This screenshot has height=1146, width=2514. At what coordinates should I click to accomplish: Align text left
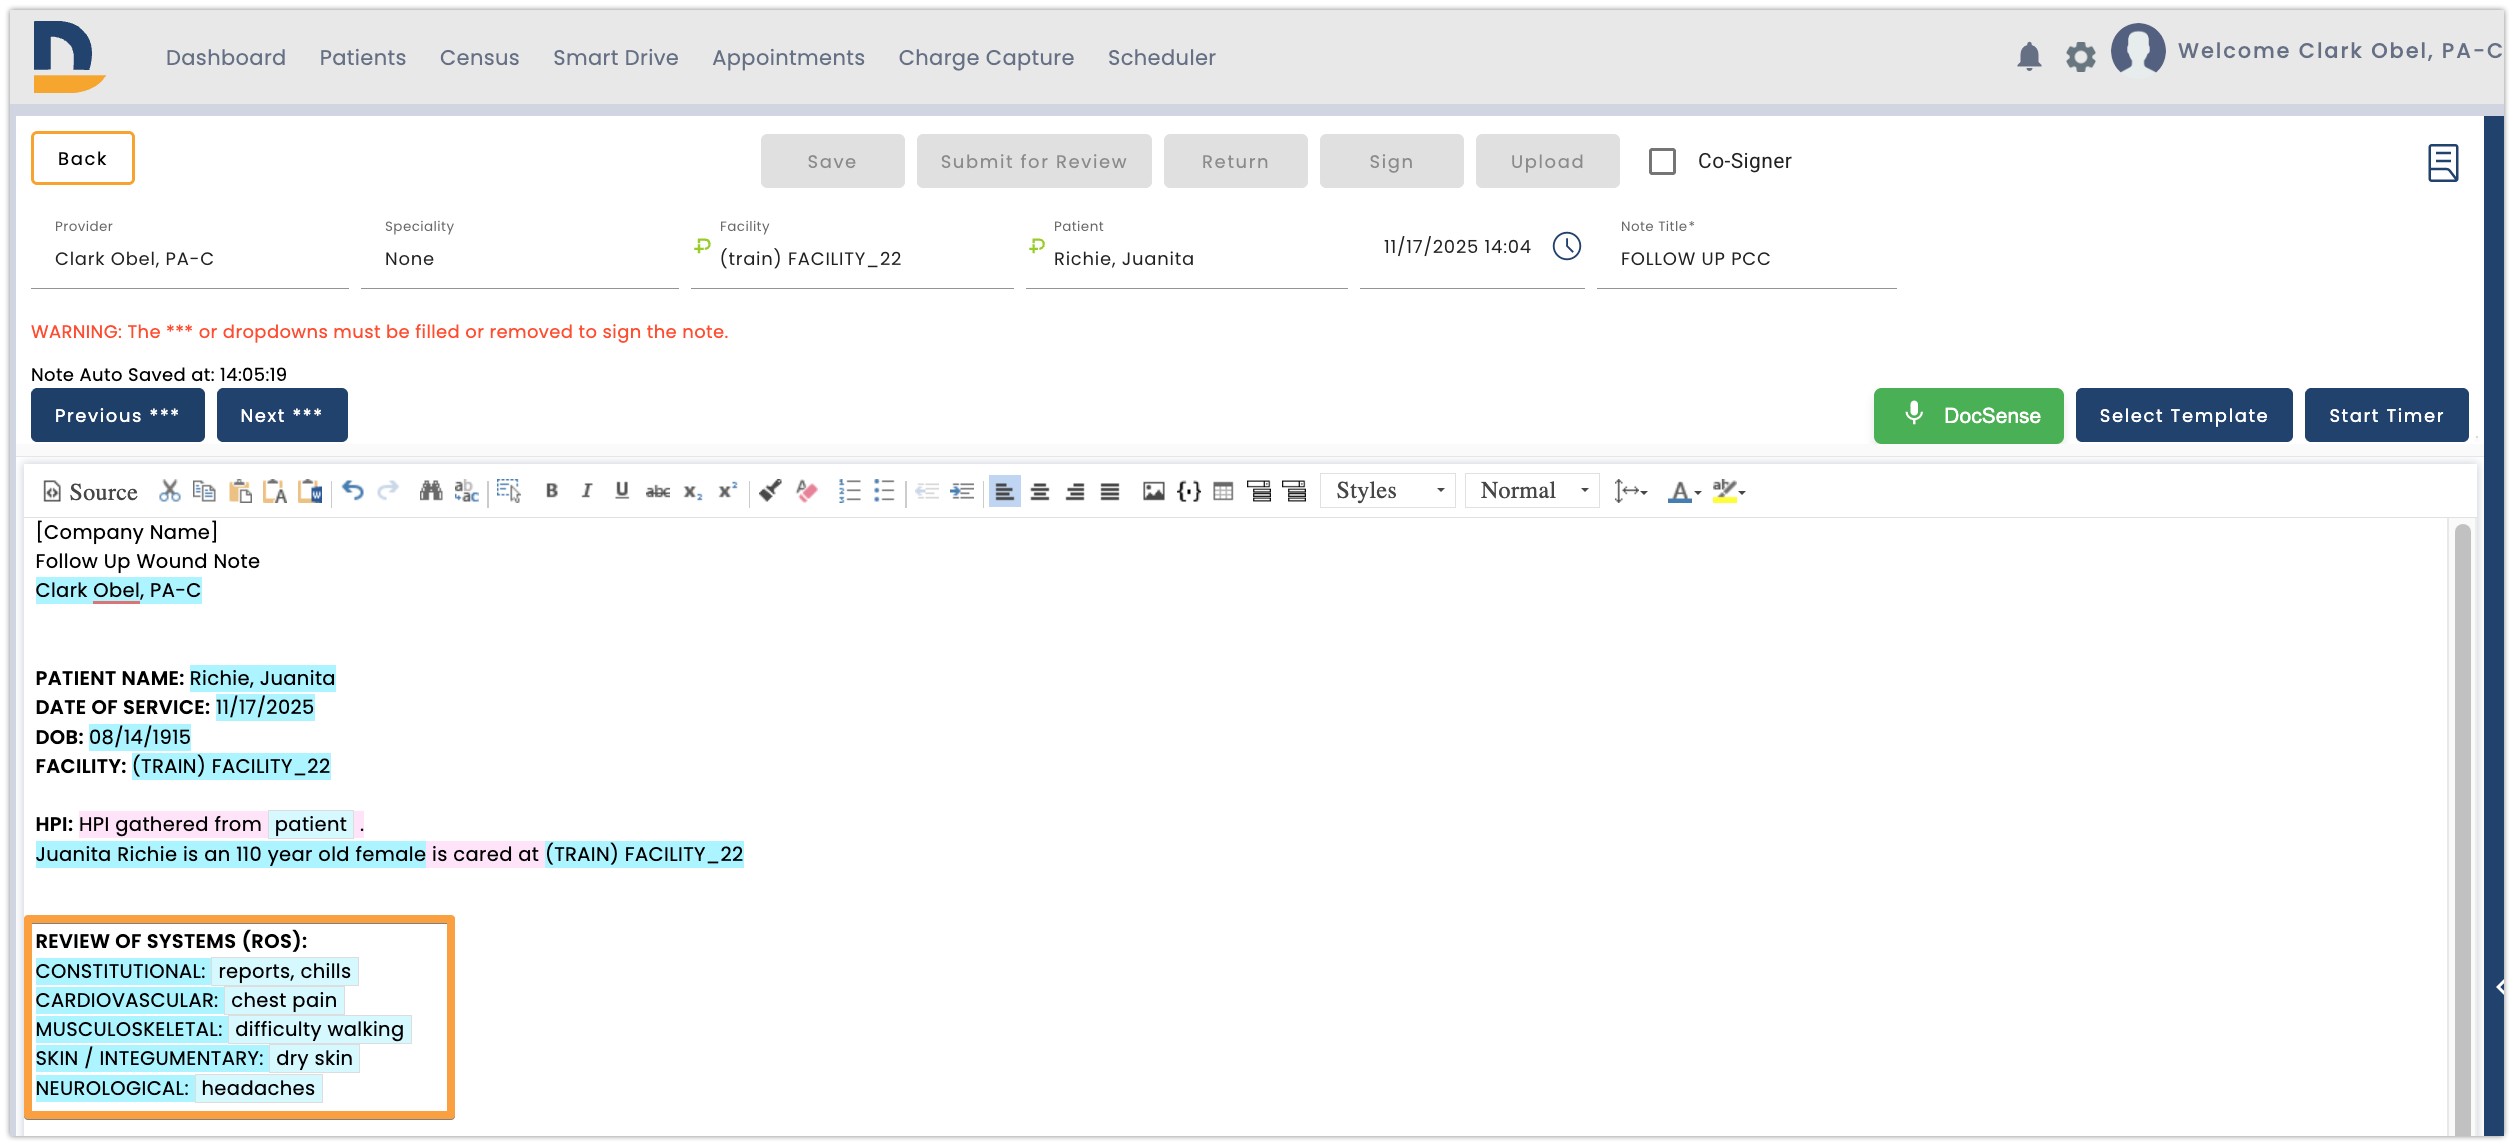point(1004,491)
